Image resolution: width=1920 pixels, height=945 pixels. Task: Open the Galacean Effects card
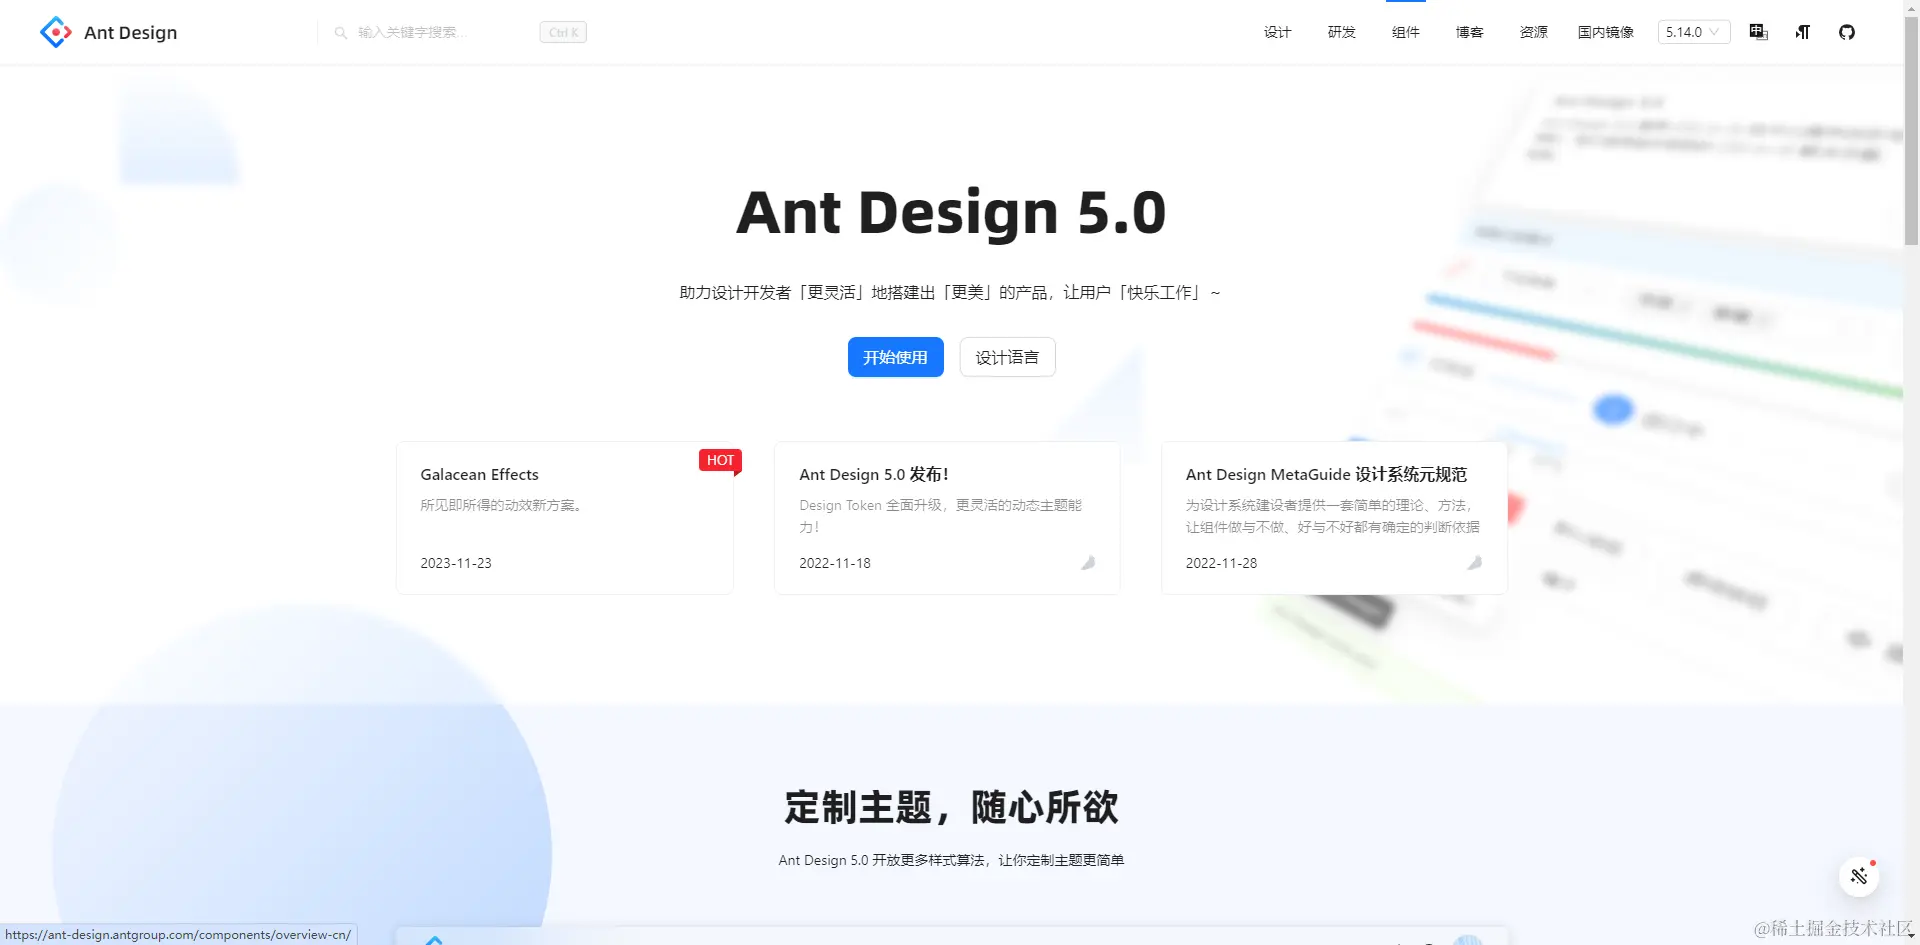[x=565, y=518]
